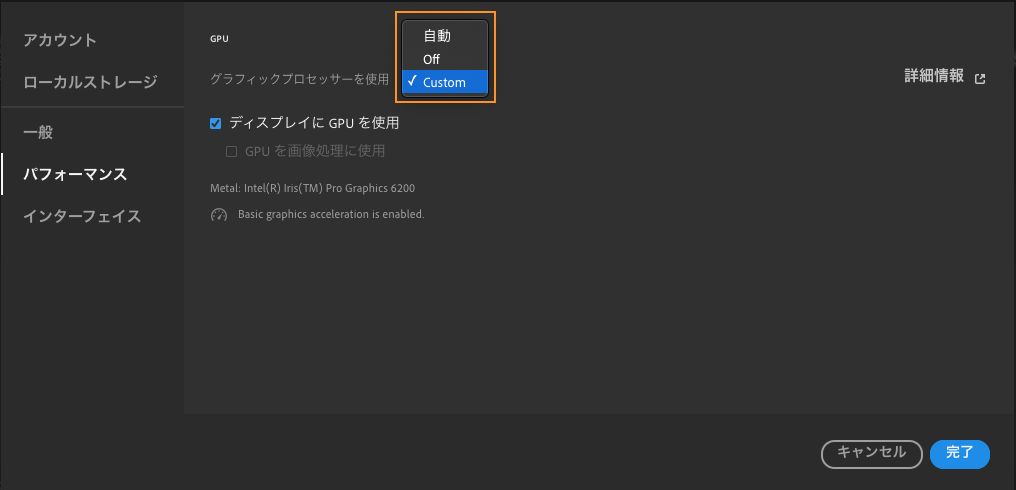Toggle ディスプレイに GPU を使用 checkbox
This screenshot has height=490, width=1016.
click(x=216, y=123)
